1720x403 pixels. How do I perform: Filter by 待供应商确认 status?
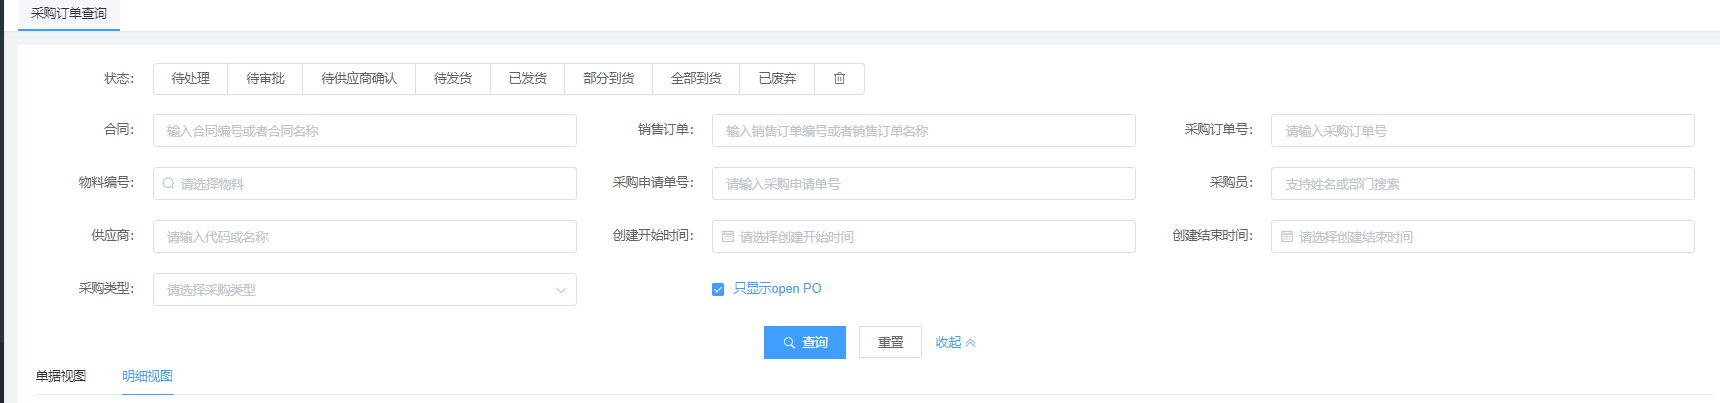358,78
